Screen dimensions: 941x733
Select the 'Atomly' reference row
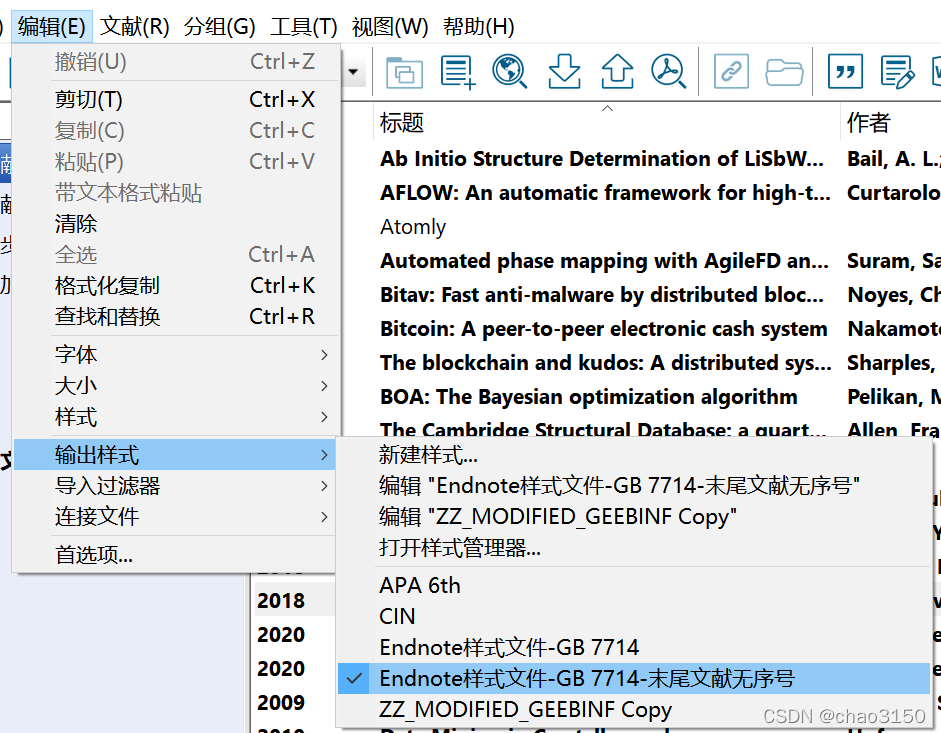(413, 227)
